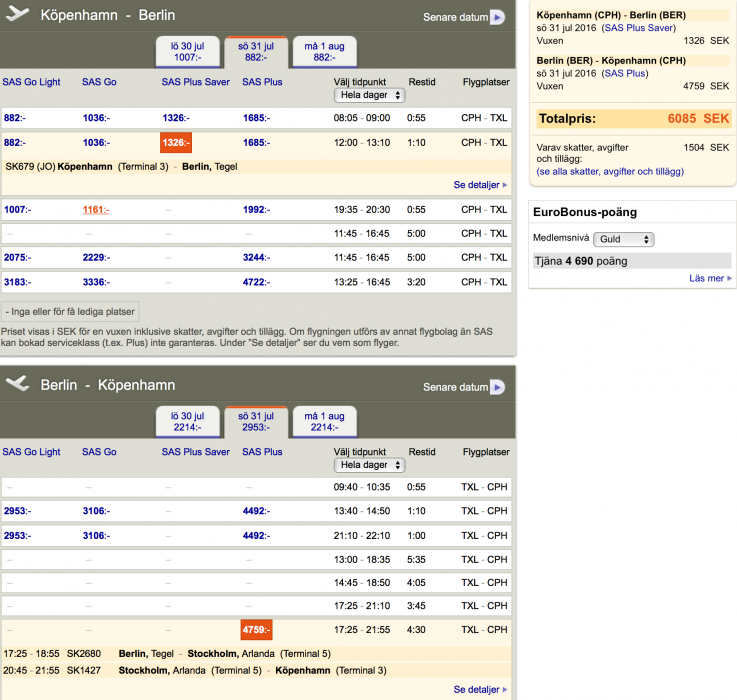Pick 4722:- SAS Plus fare at 13:25
The image size is (737, 700).
coord(257,282)
